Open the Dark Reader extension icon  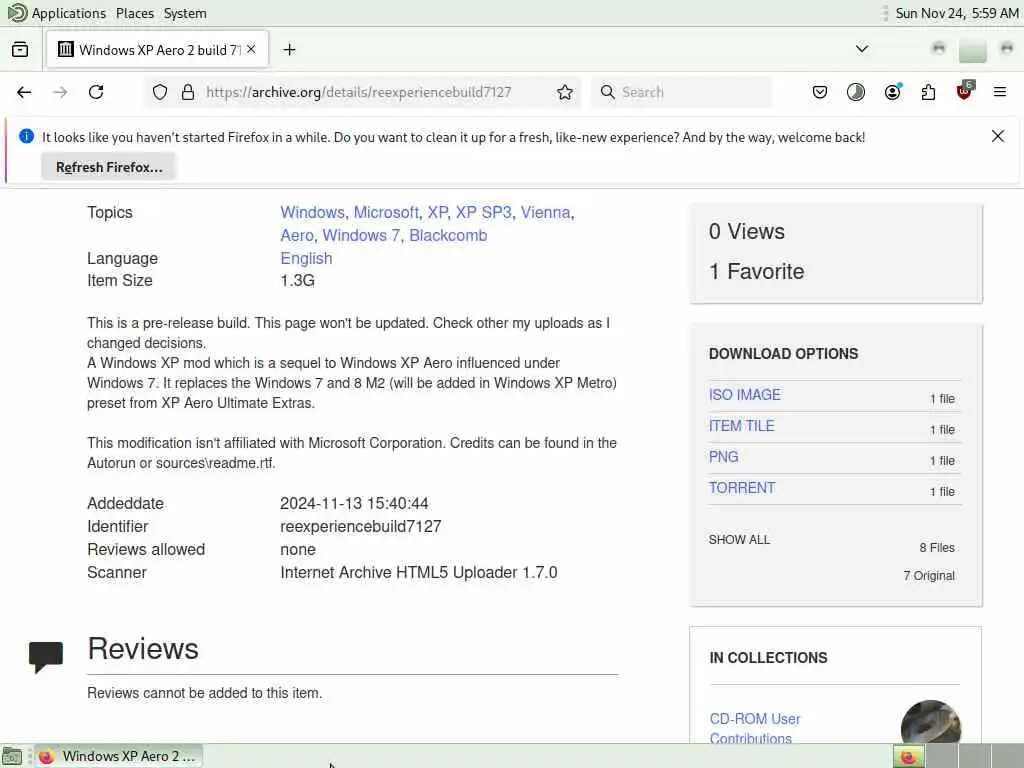coord(856,92)
